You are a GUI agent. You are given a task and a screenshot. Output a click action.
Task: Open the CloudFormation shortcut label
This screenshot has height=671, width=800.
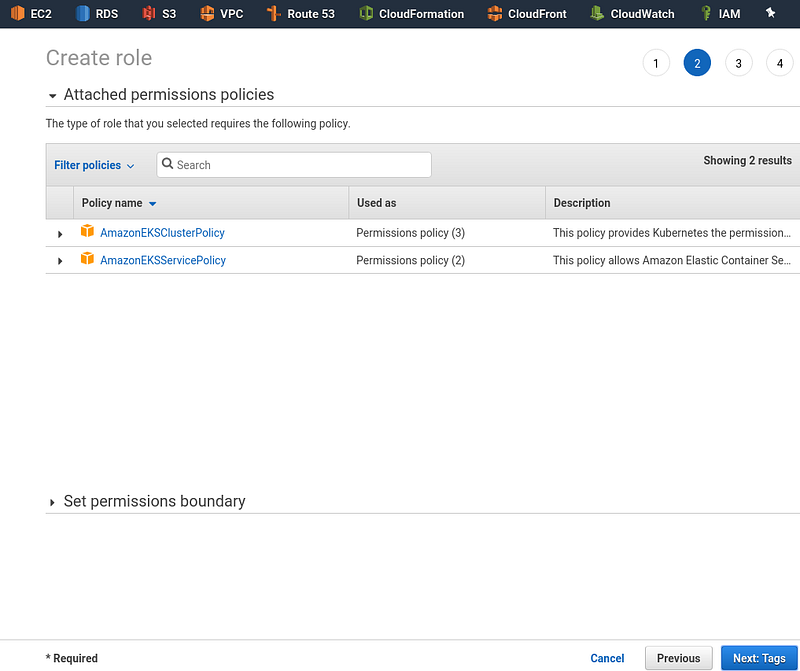coord(421,14)
